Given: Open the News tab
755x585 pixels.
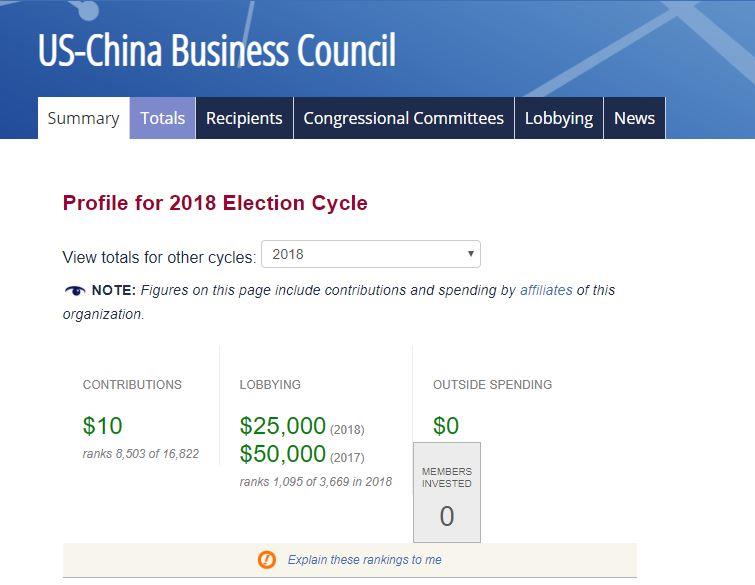Looking at the screenshot, I should pyautogui.click(x=634, y=118).
